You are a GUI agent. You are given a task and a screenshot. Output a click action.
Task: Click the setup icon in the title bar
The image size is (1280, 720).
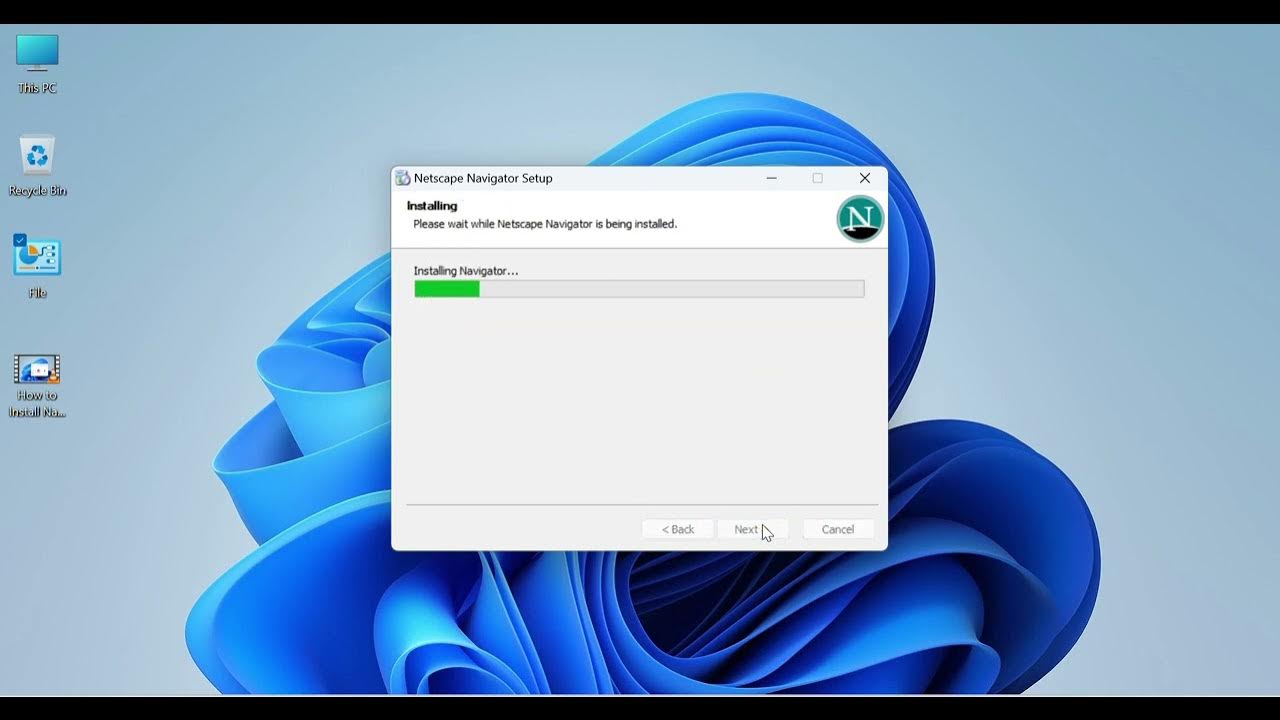402,178
